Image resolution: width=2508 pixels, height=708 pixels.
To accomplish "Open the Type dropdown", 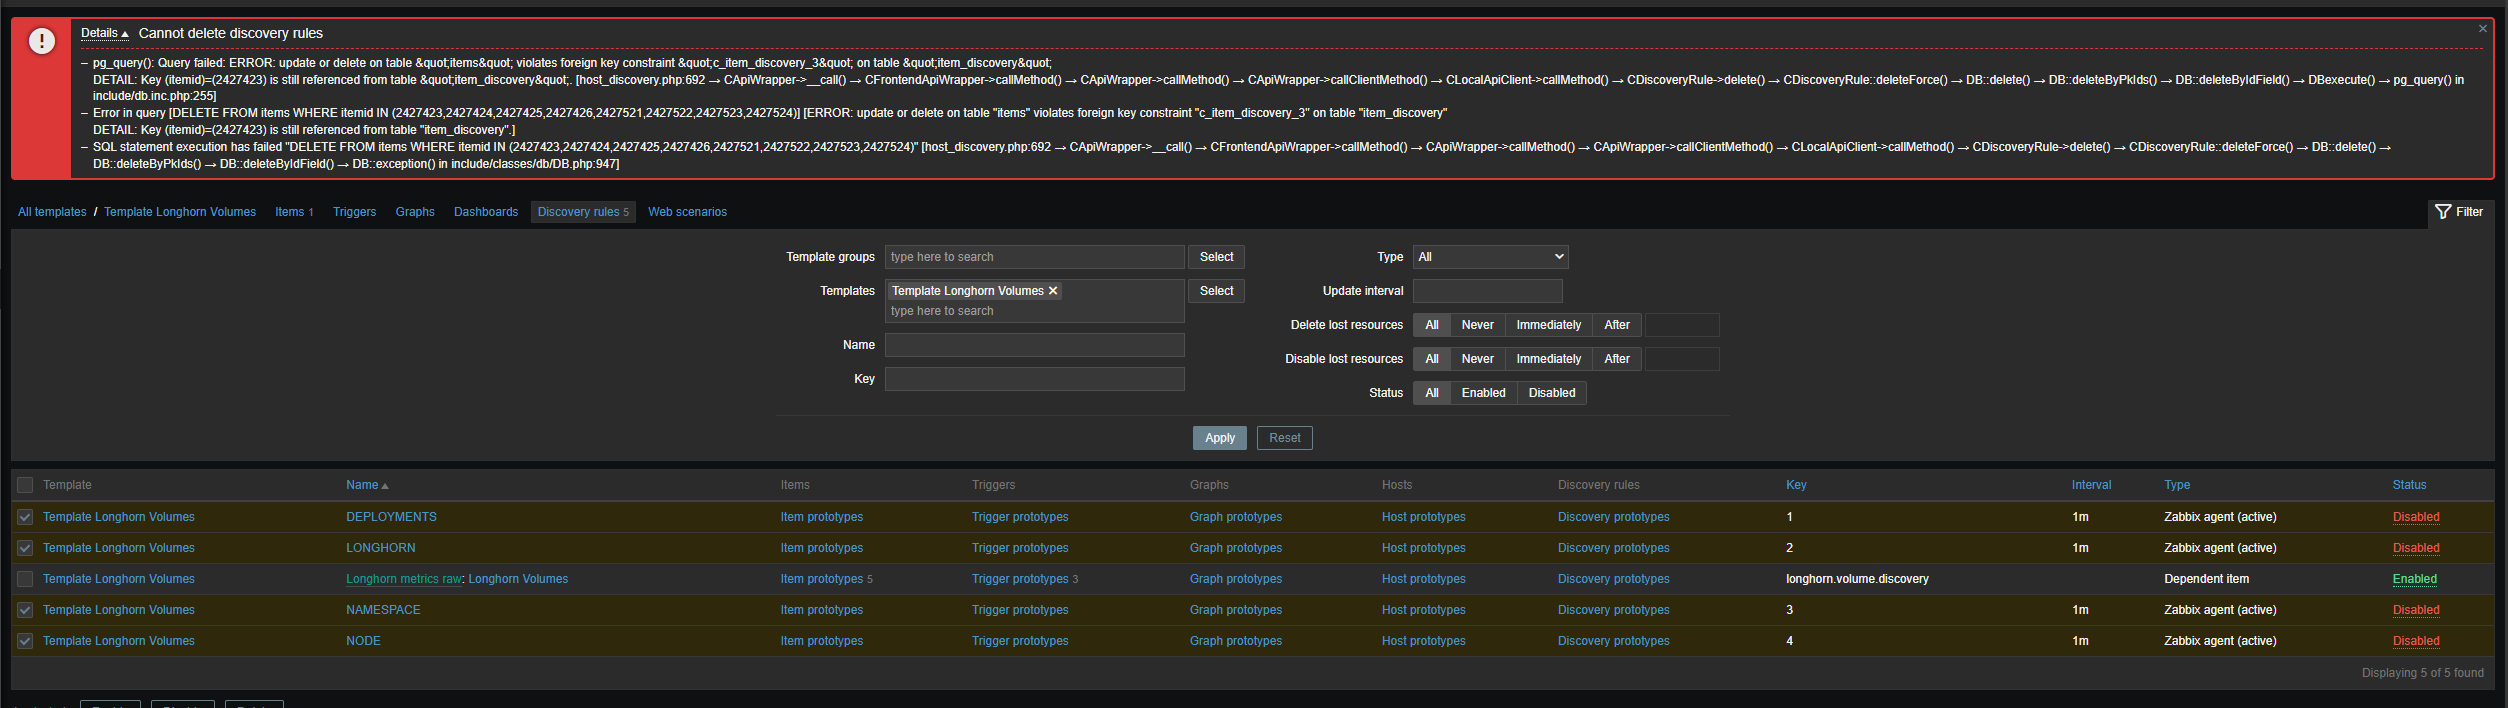I will point(1490,257).
